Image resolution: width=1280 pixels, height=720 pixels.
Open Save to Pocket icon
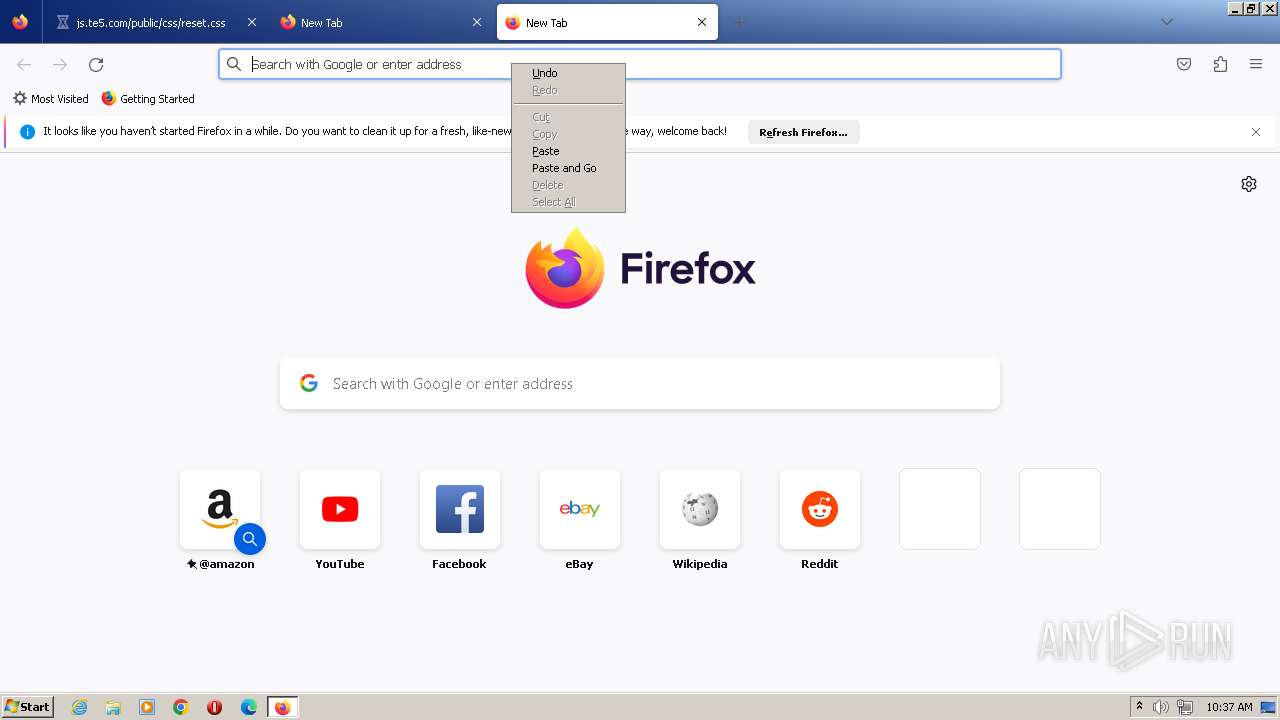1184,64
